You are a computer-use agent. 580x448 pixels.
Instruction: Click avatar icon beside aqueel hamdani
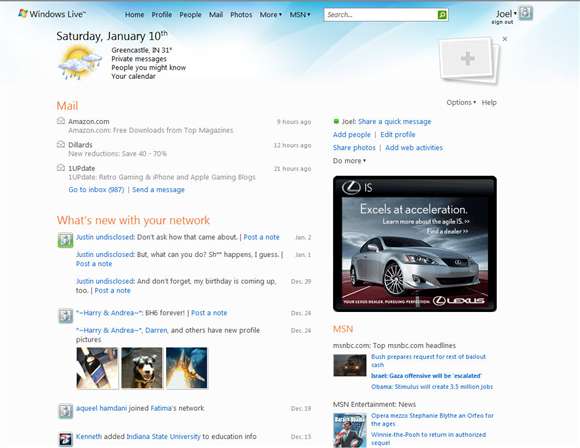[x=65, y=411]
